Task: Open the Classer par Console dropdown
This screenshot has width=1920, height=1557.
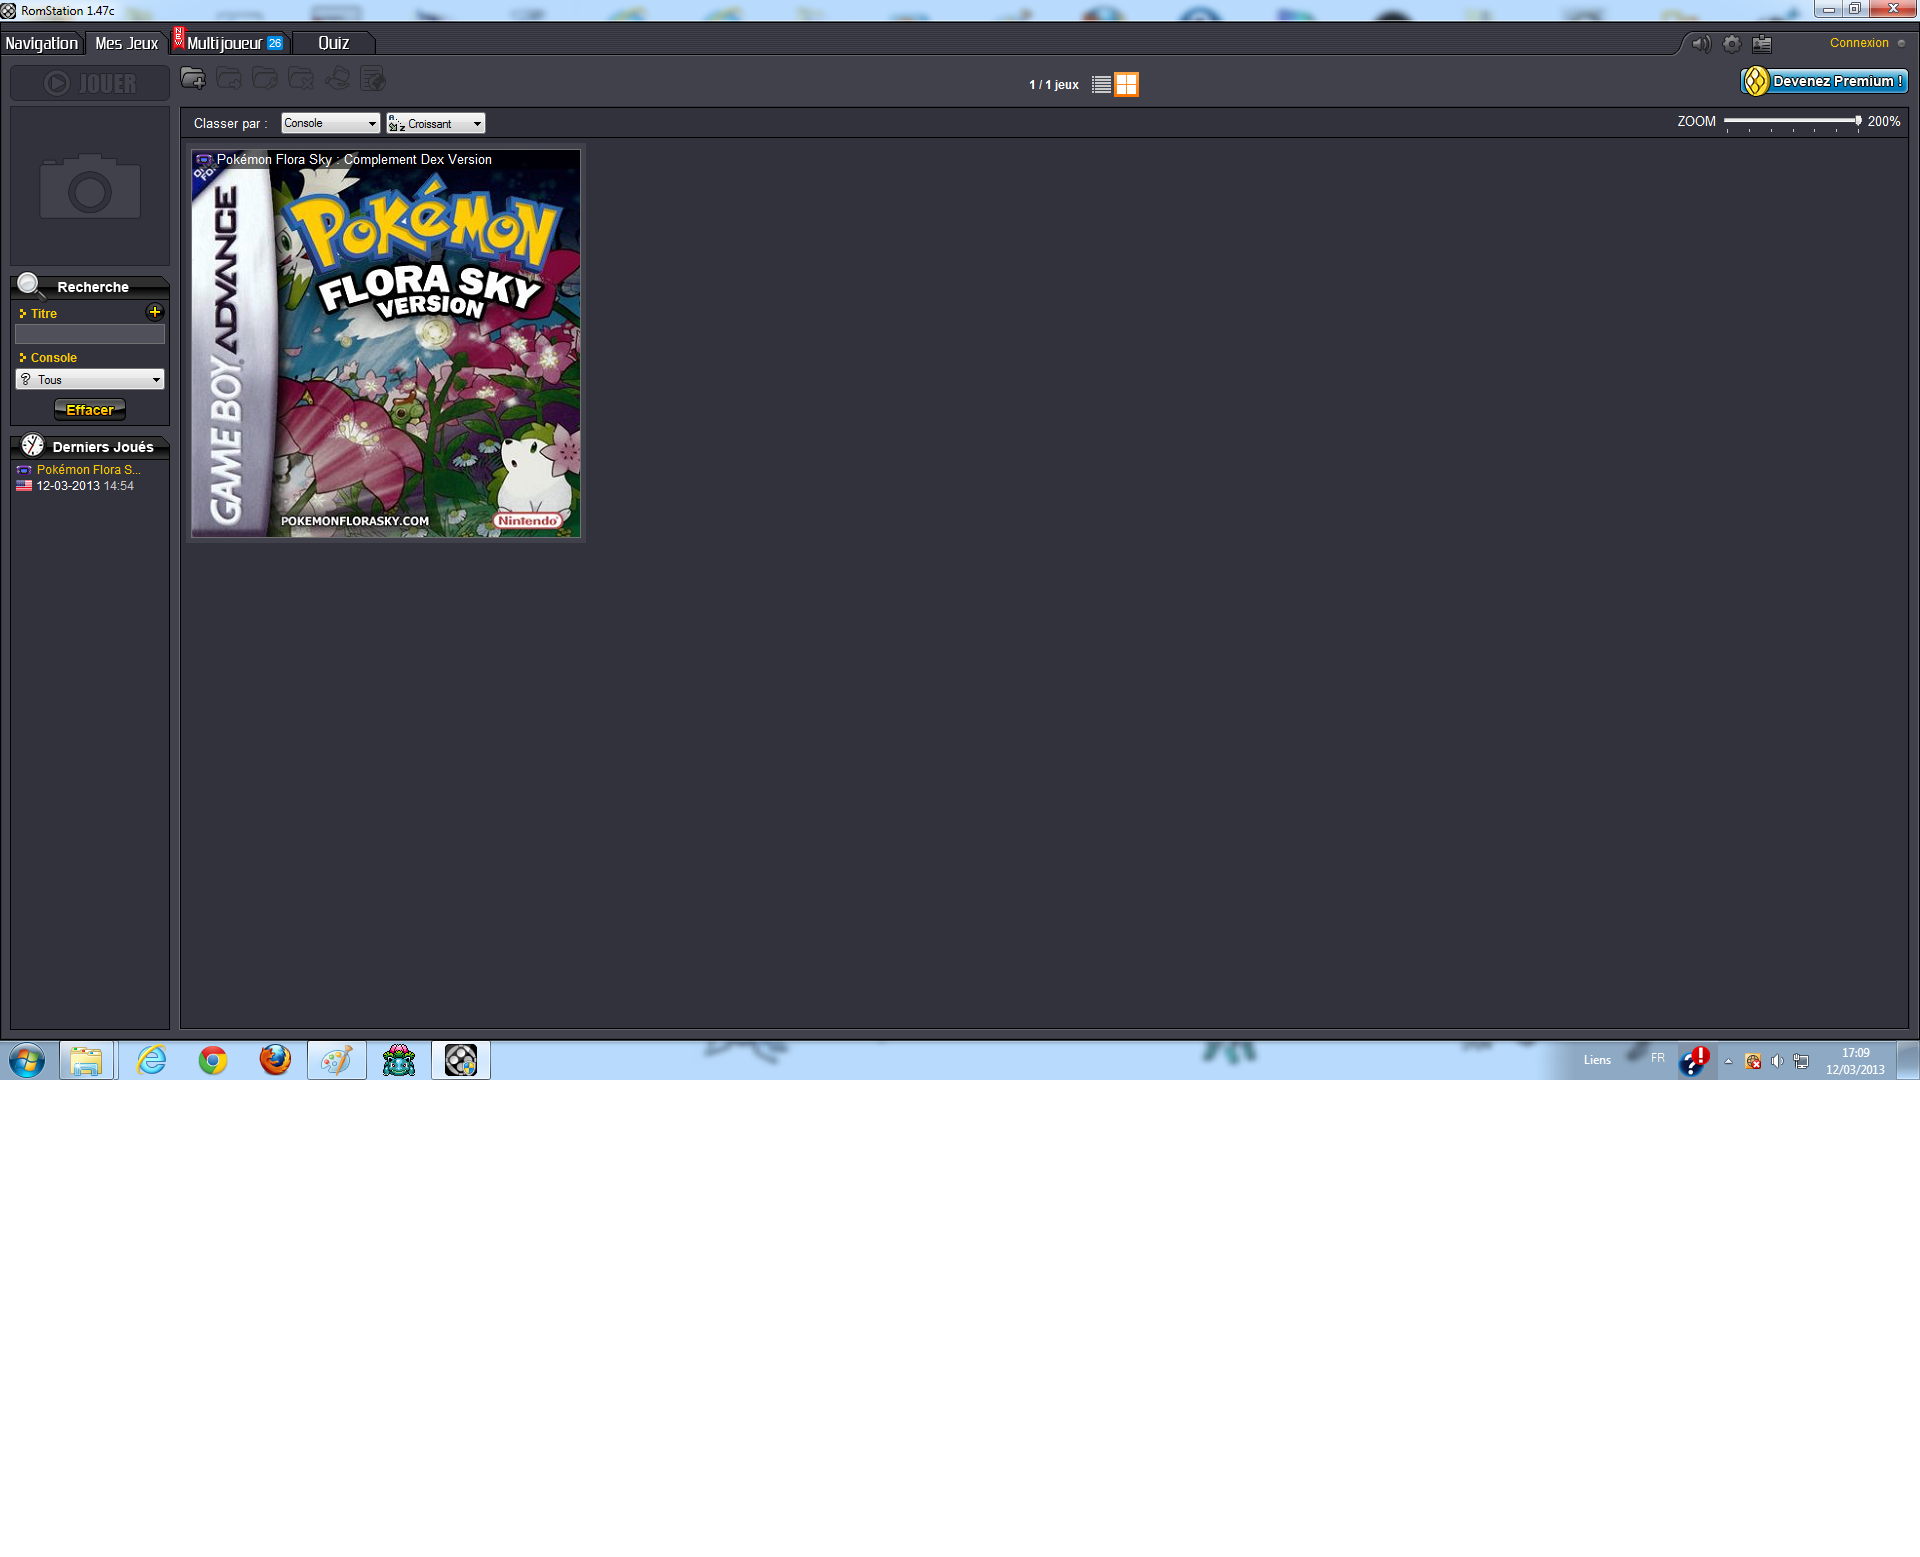Action: point(330,123)
